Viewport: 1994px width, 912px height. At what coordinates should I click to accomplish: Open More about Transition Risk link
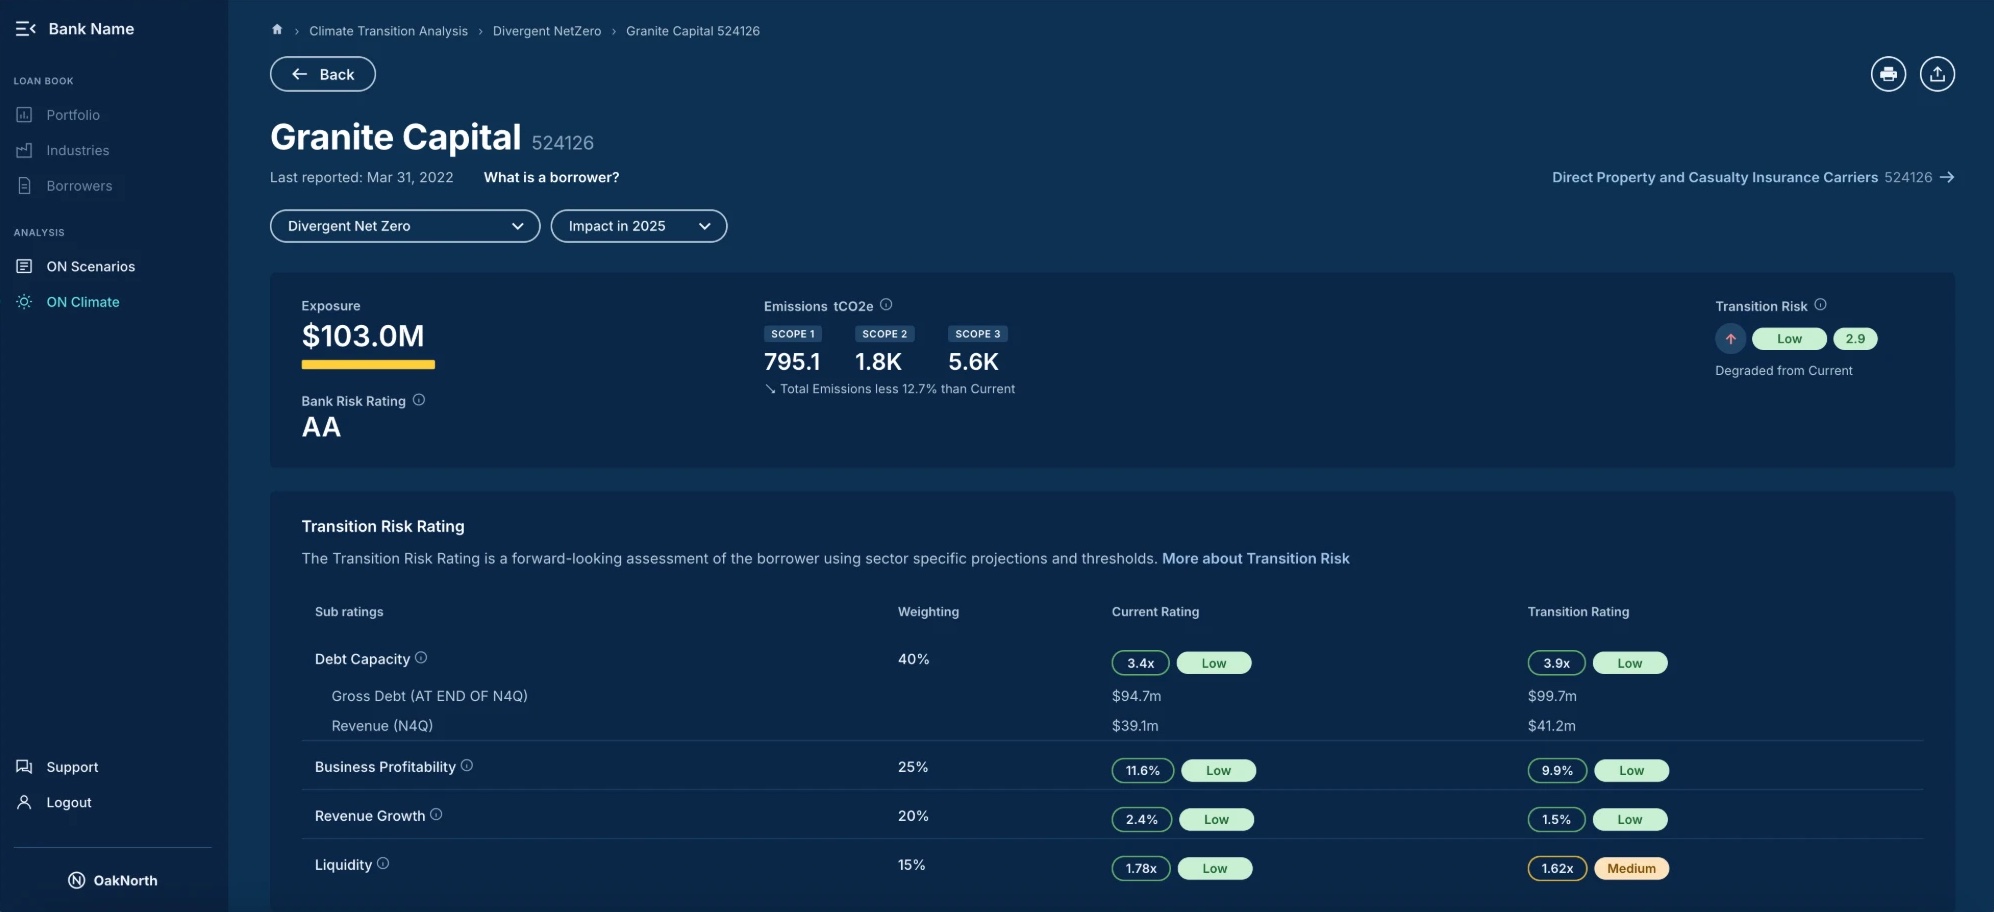pos(1255,558)
